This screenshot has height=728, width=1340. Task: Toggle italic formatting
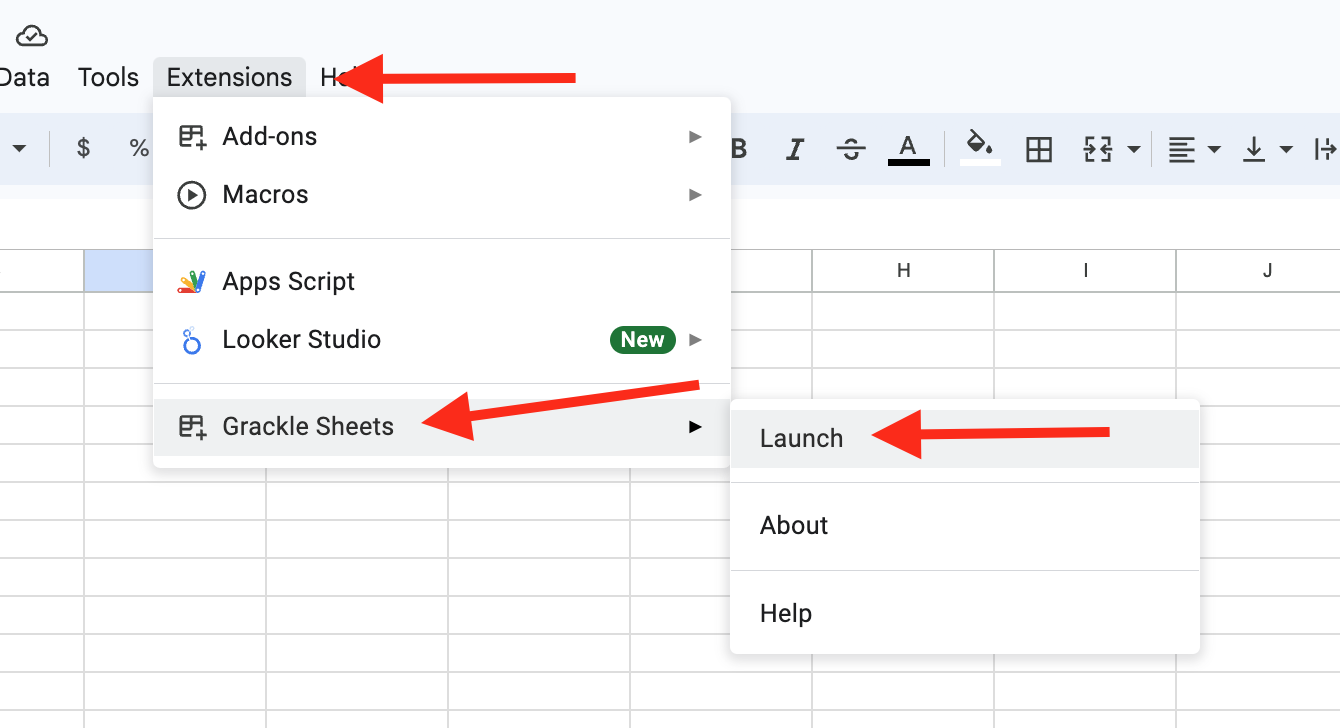click(x=795, y=149)
